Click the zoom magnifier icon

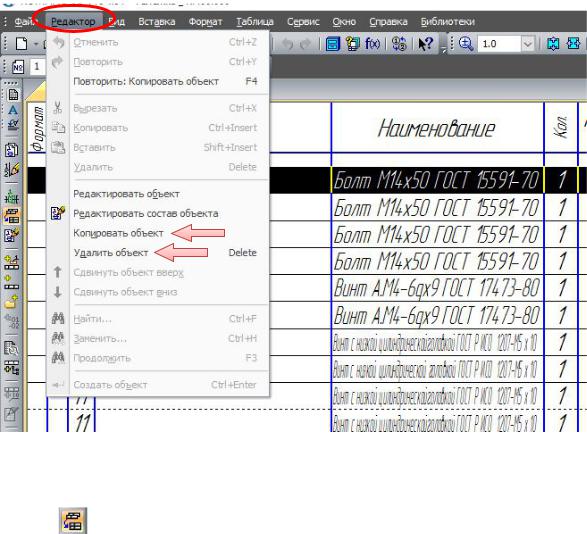coord(466,44)
